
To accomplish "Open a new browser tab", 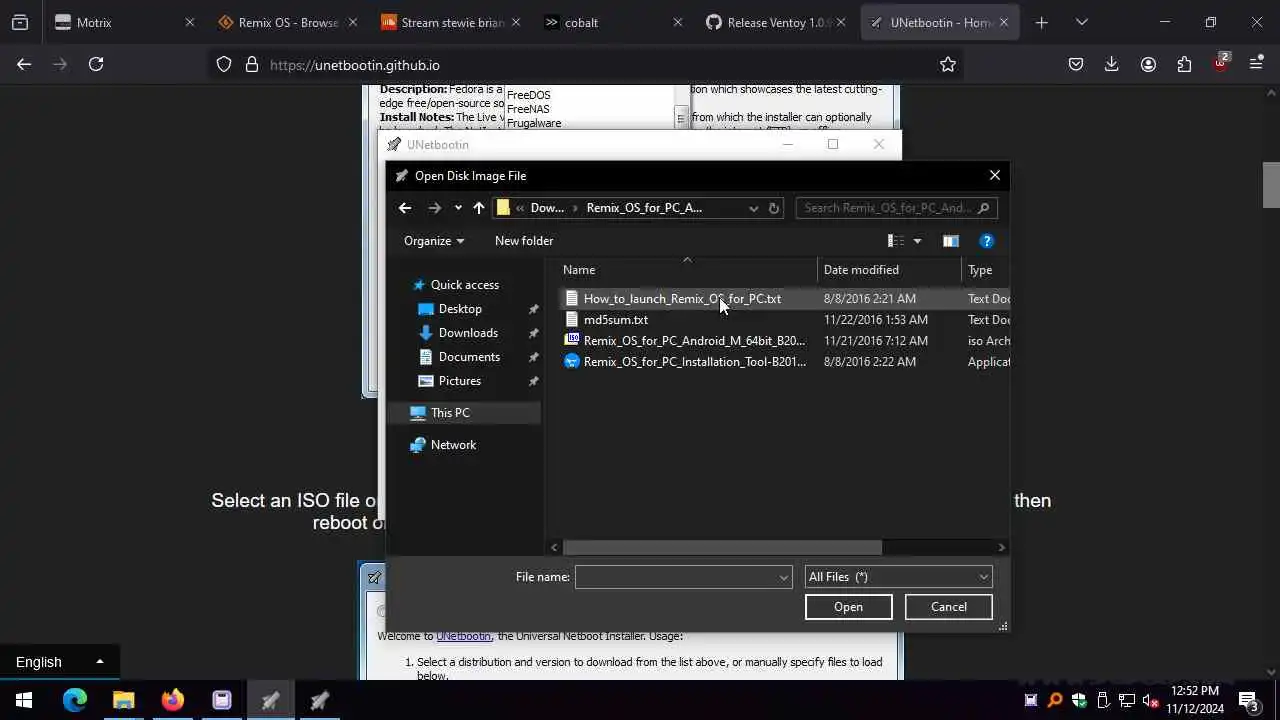I will pos(1042,22).
